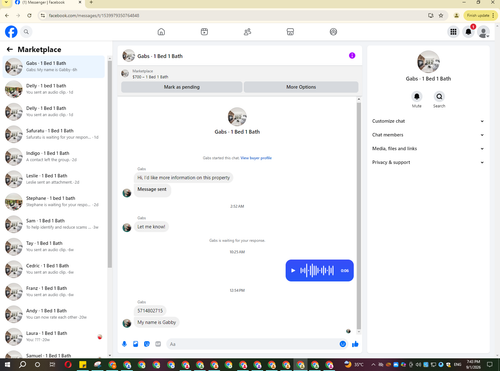Expand Customize chat section
The height and width of the screenshot is (371, 500).
pyautogui.click(x=428, y=121)
